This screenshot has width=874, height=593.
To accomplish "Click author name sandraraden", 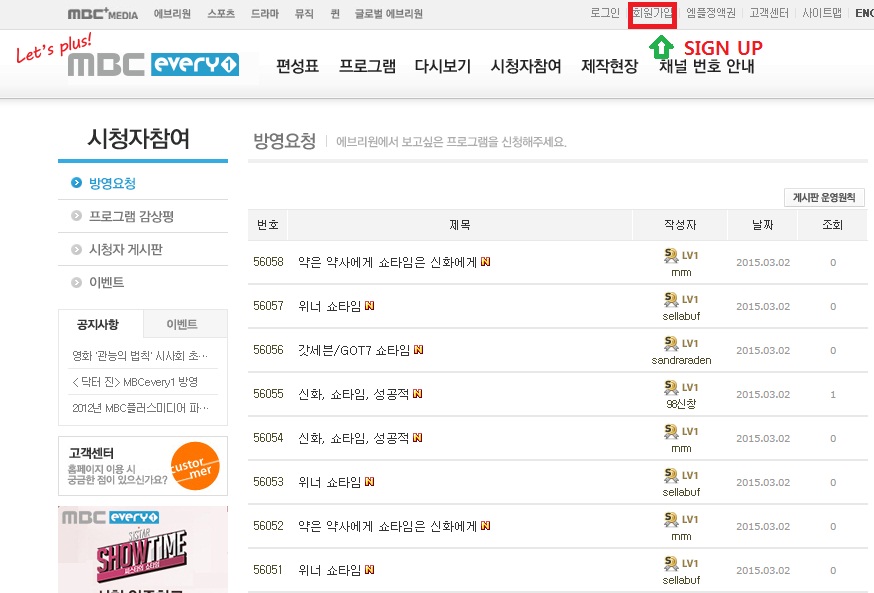I will click(681, 360).
